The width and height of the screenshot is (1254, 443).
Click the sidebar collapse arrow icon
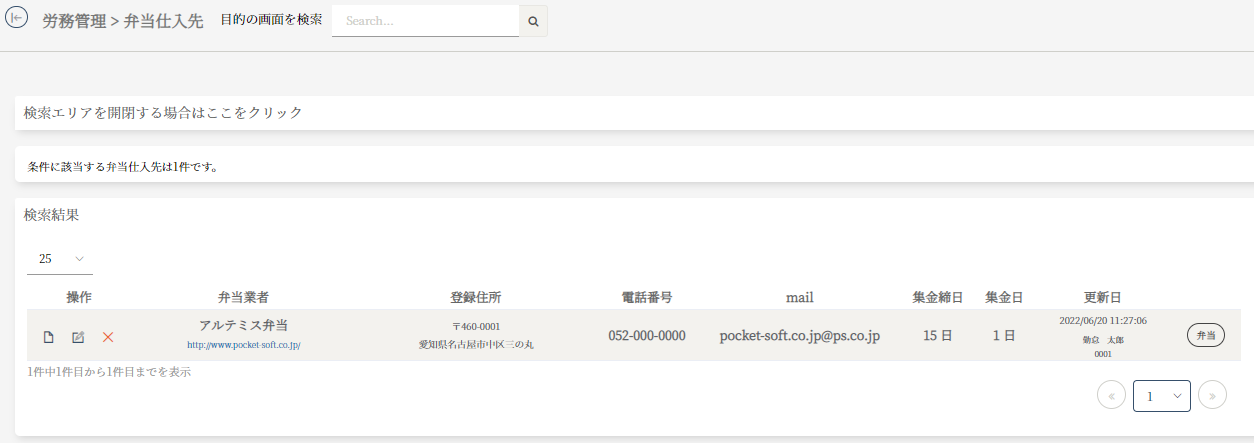[x=16, y=19]
